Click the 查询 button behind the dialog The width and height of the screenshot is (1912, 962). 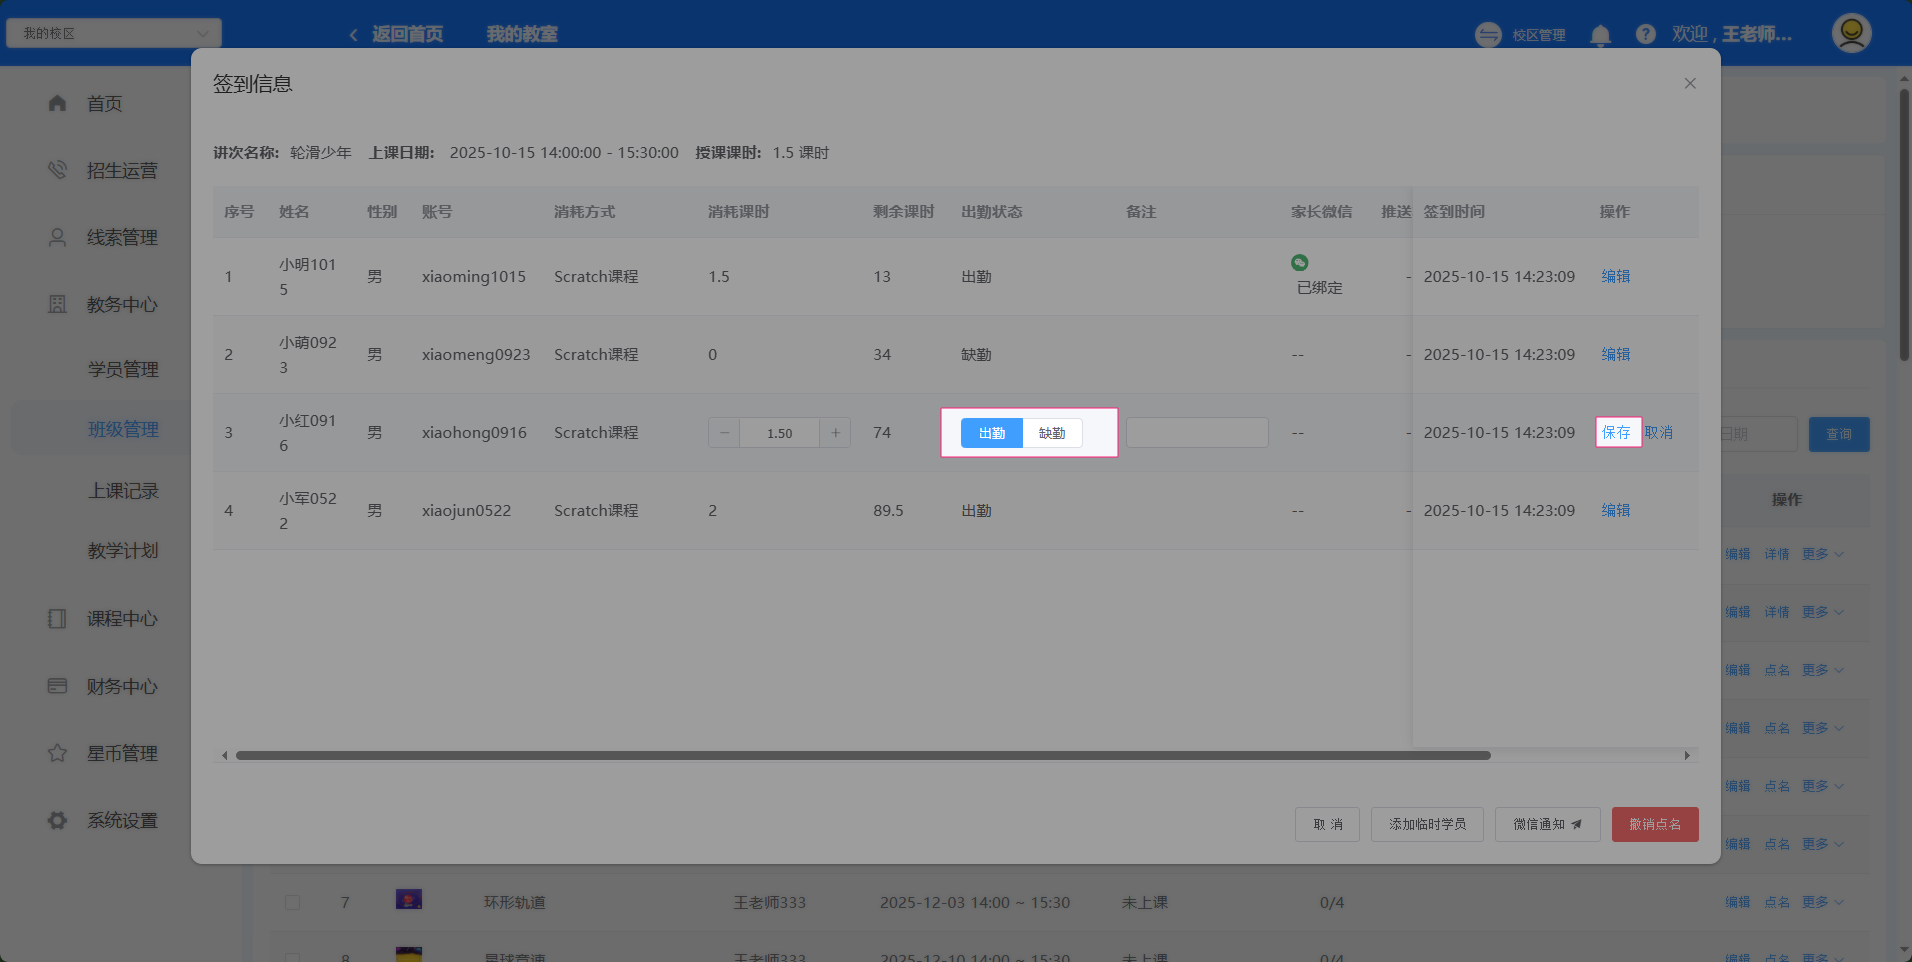(x=1839, y=434)
